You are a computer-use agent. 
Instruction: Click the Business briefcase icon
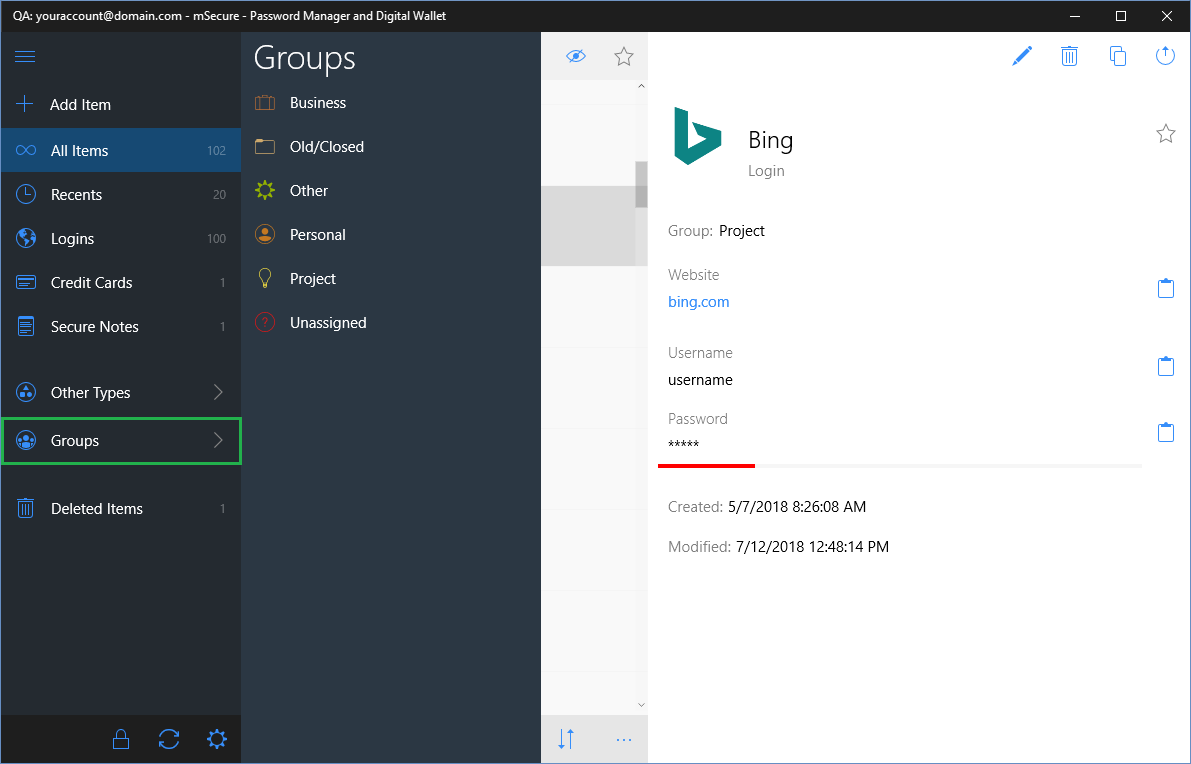tap(265, 103)
